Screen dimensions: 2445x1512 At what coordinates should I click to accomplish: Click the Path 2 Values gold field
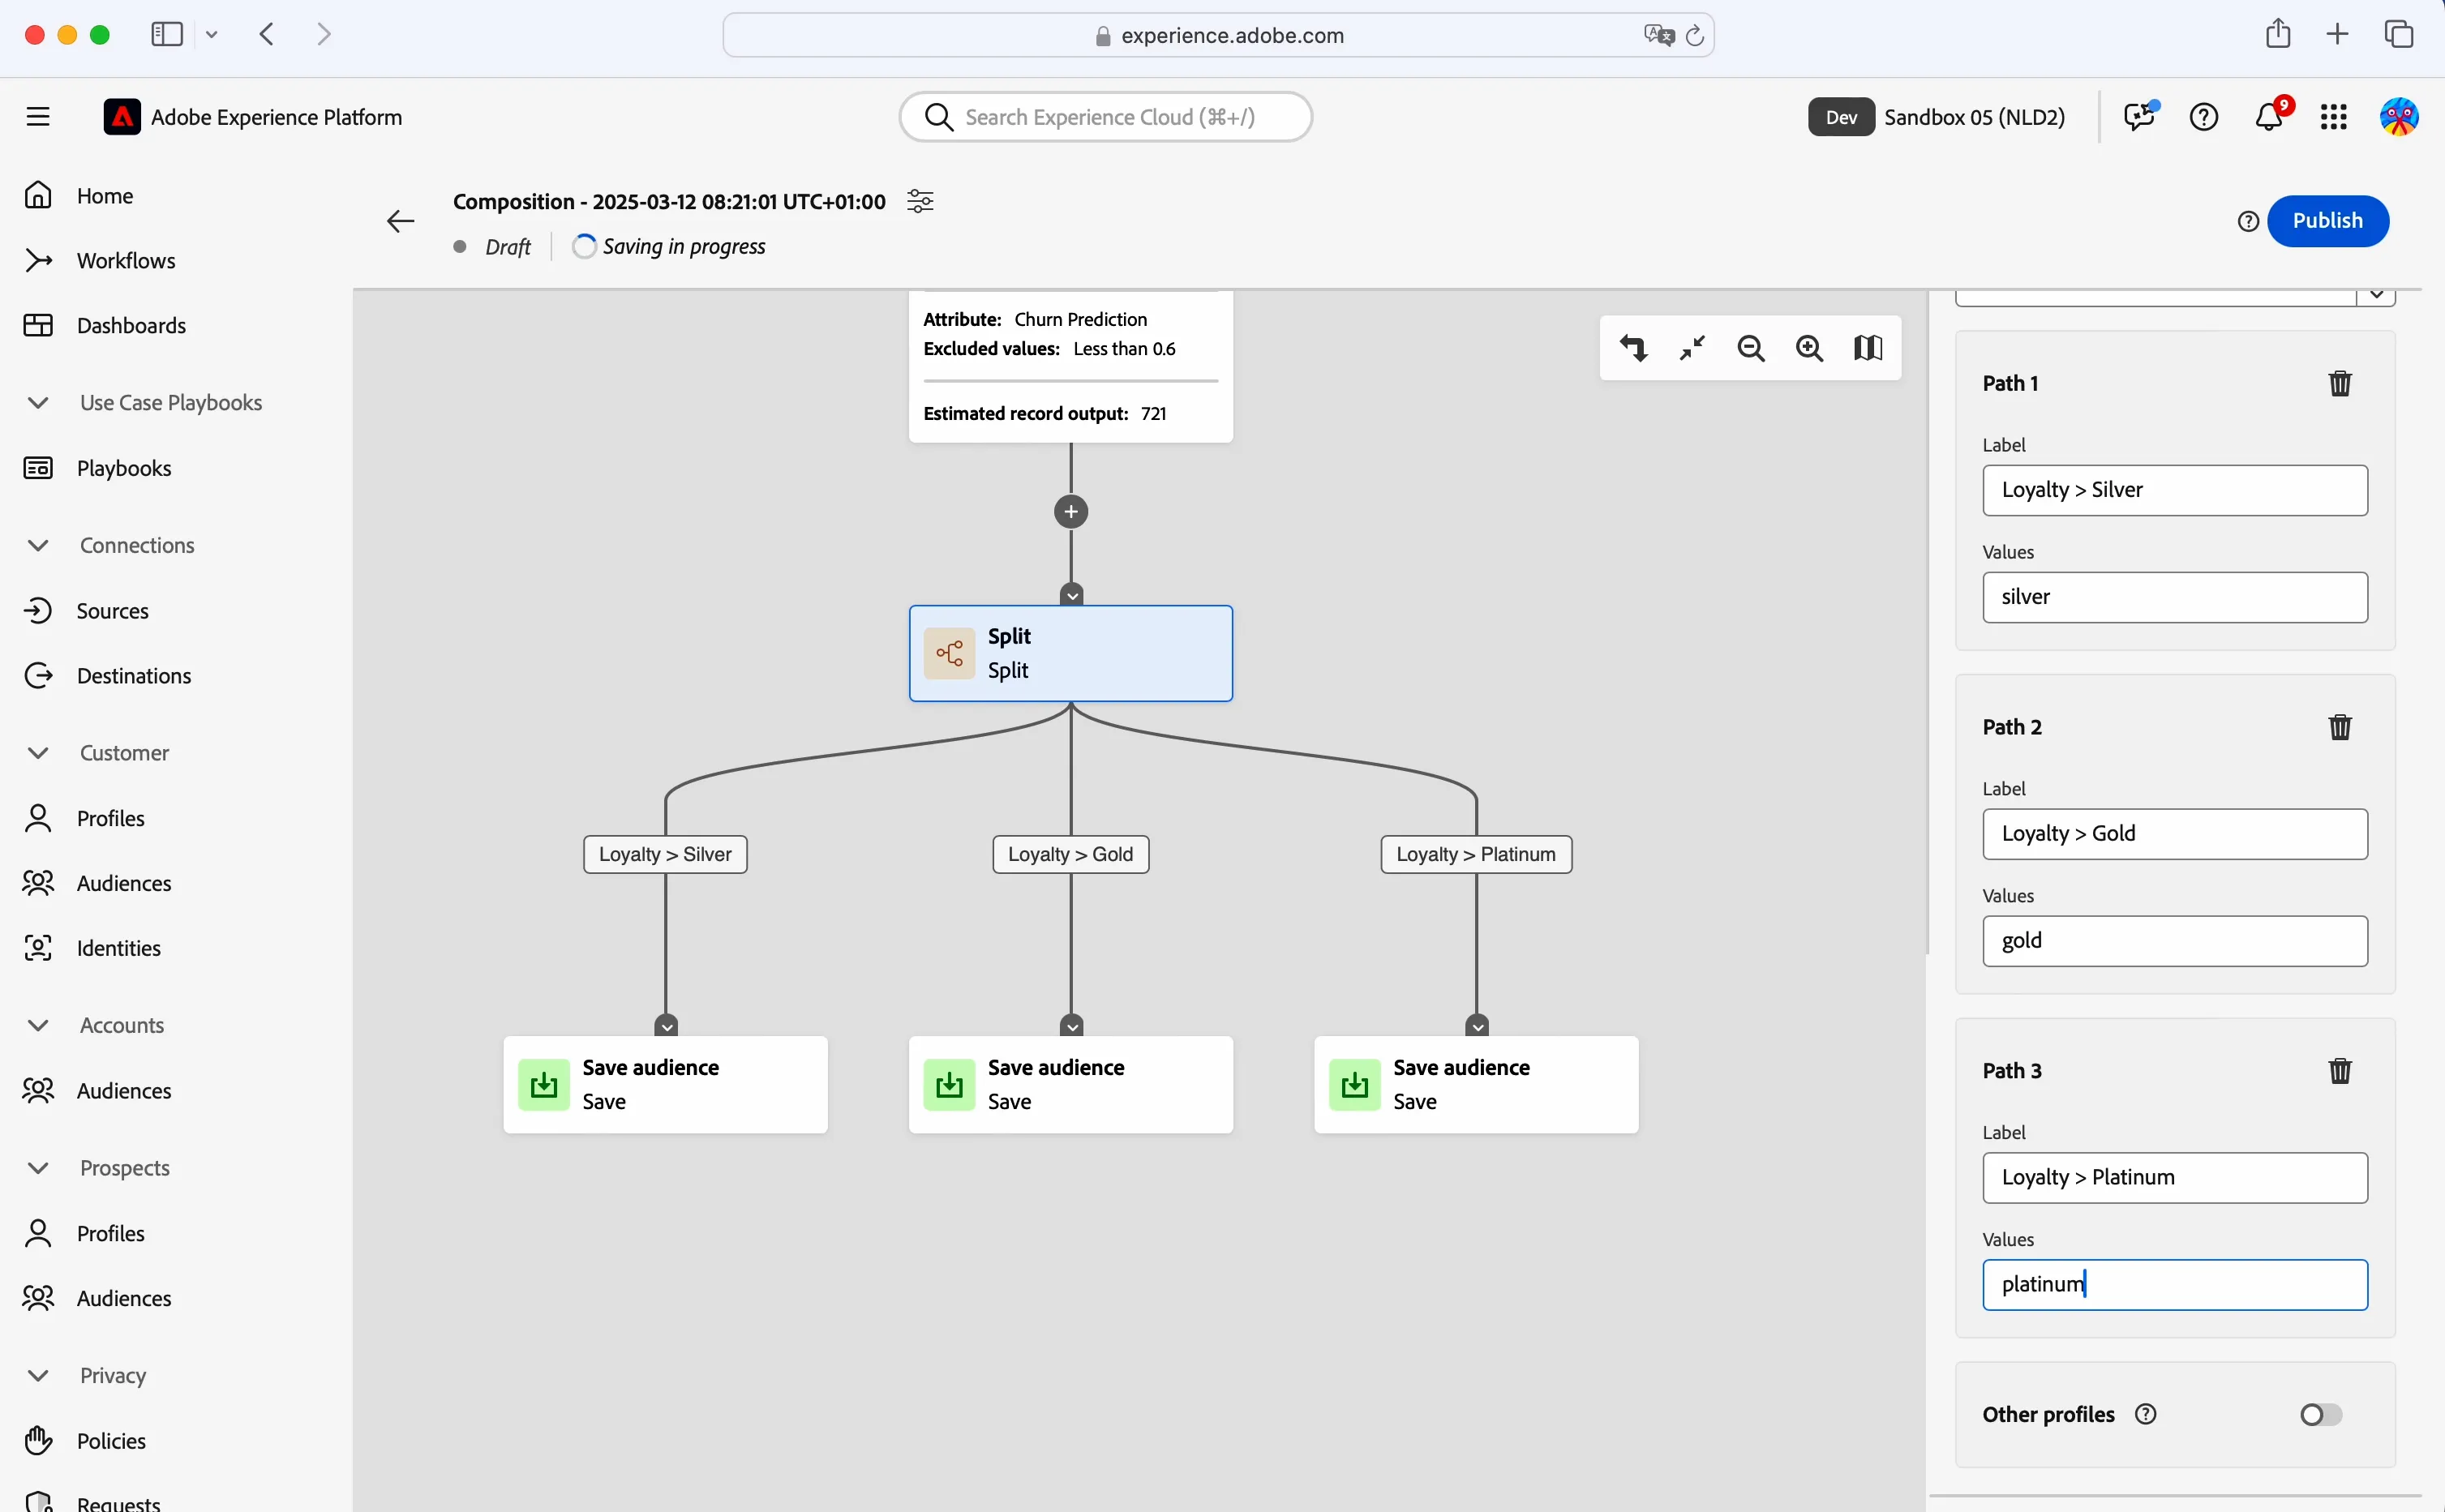2175,941
